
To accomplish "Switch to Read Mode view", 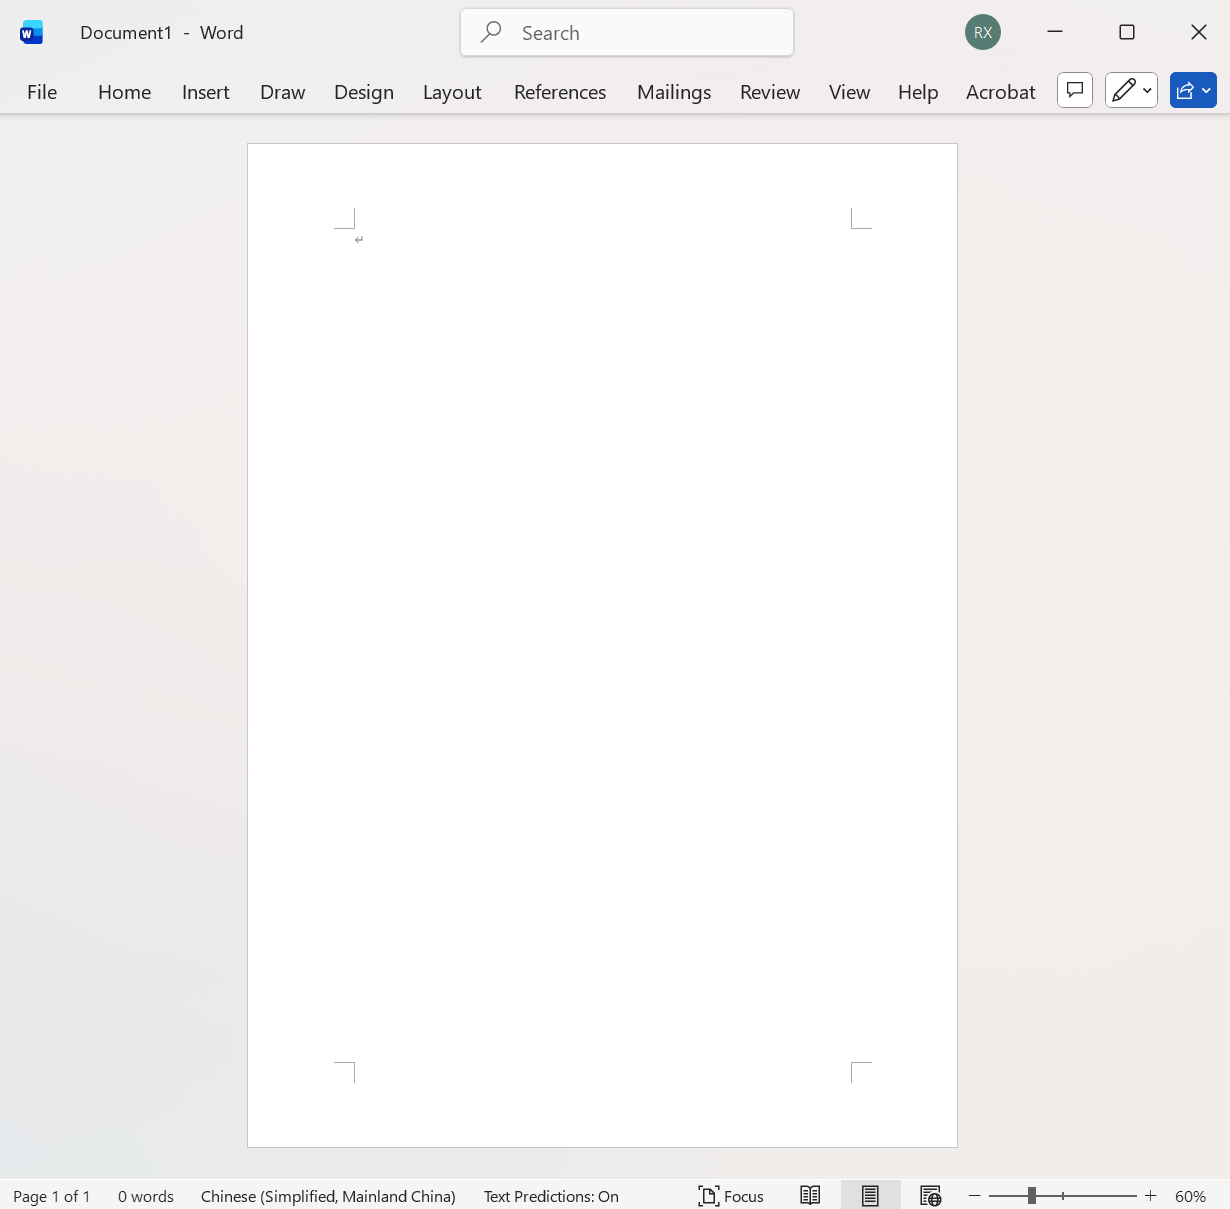I will (809, 1195).
